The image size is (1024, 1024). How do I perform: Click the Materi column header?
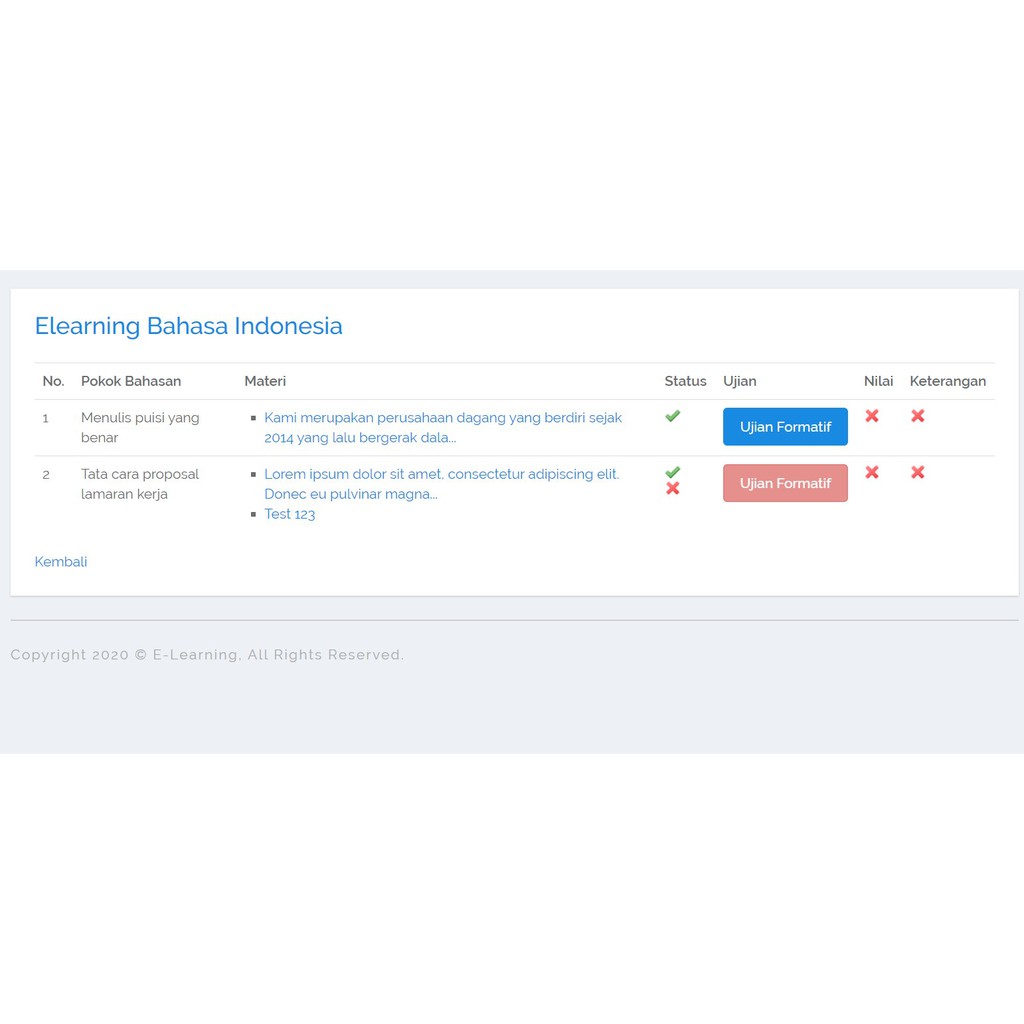pyautogui.click(x=265, y=381)
